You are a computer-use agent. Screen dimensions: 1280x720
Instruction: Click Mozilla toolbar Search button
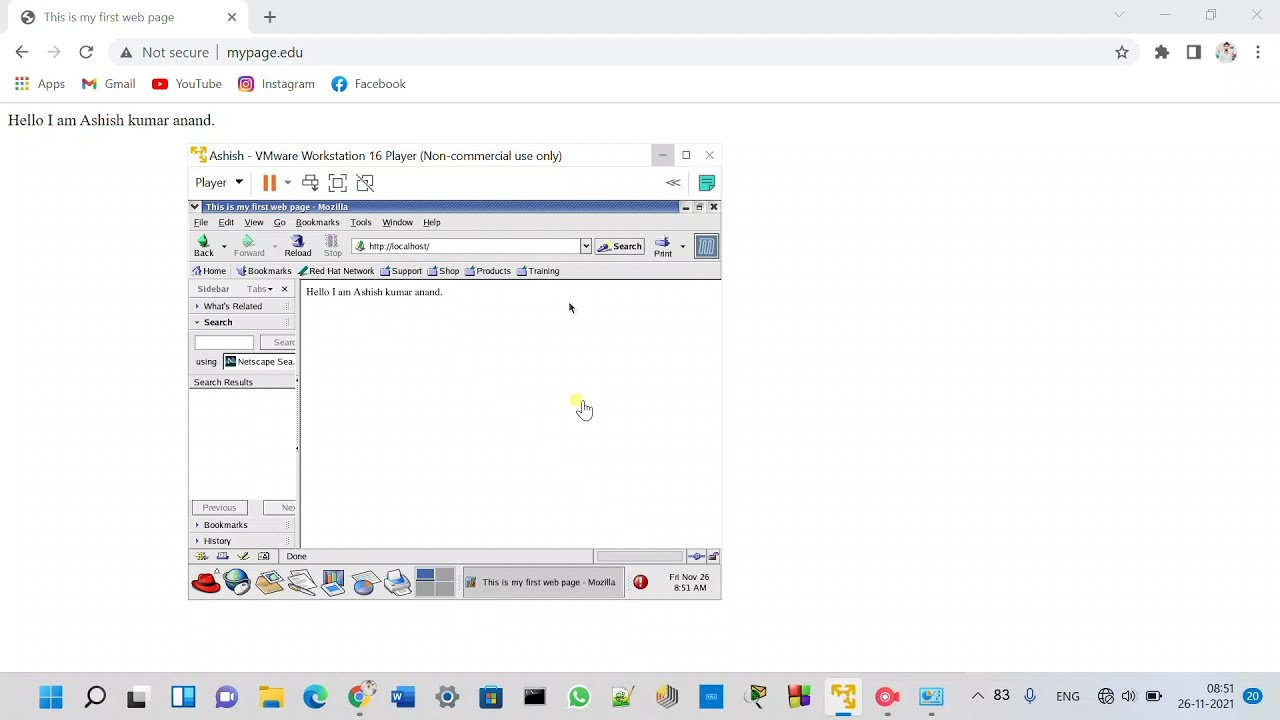pos(620,246)
